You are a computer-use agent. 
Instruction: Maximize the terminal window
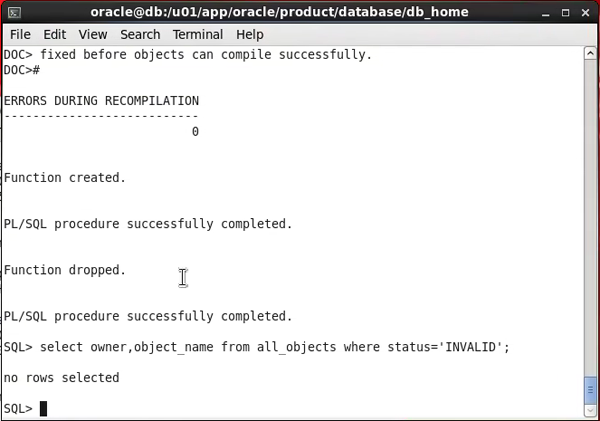coord(564,11)
